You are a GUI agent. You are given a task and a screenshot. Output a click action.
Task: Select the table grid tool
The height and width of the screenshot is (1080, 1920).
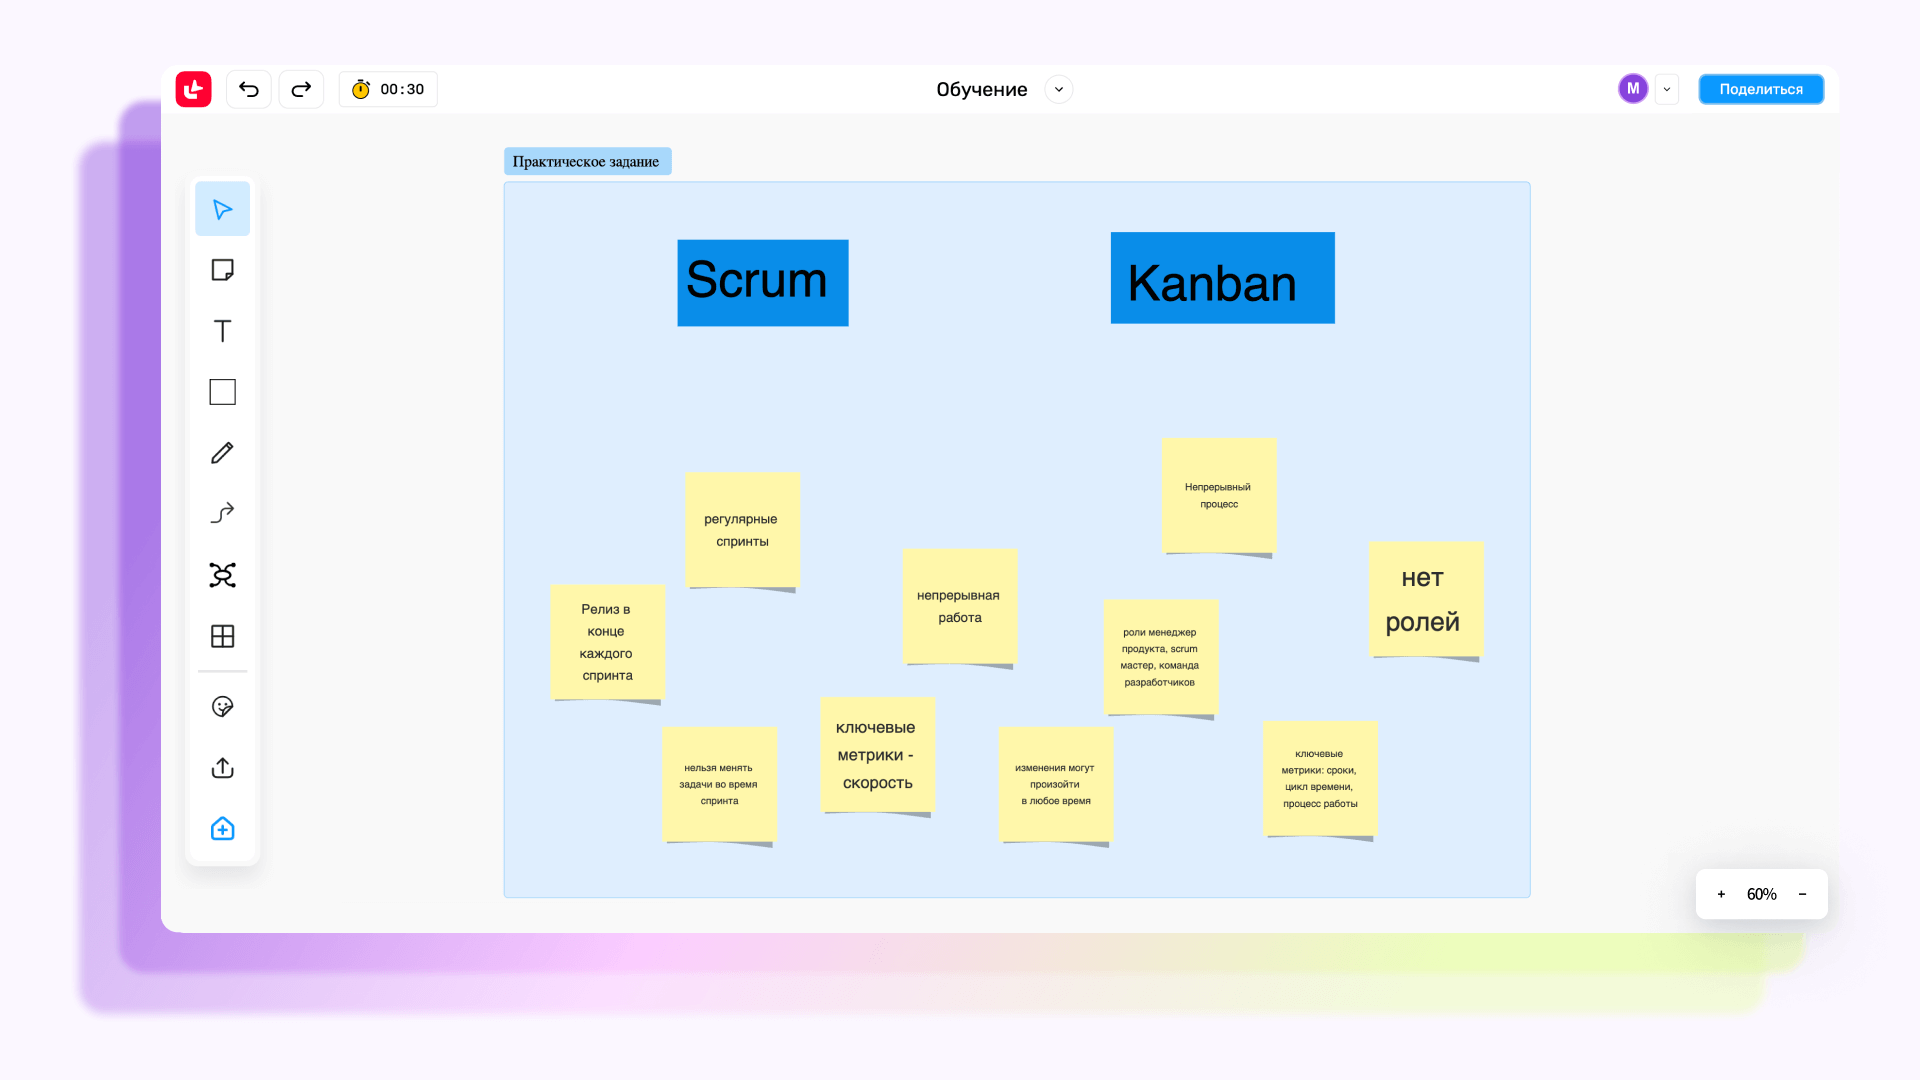[x=222, y=636]
